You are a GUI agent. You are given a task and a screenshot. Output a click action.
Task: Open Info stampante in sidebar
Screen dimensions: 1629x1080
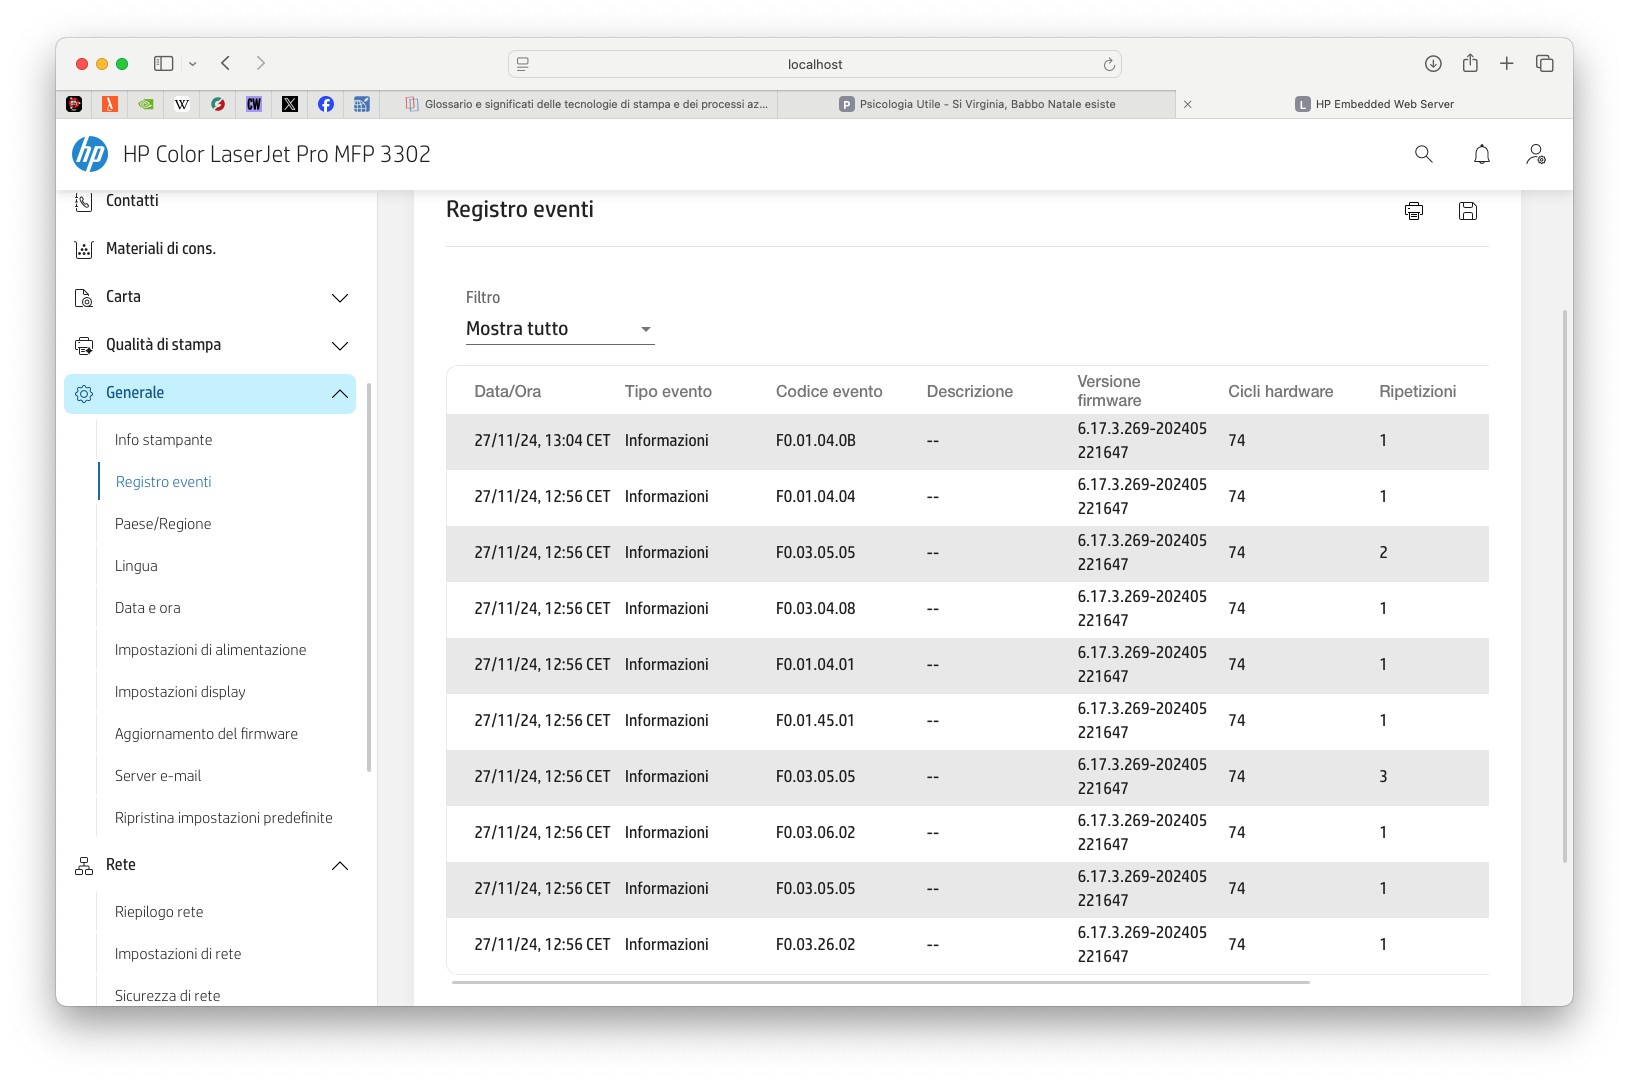tap(163, 440)
